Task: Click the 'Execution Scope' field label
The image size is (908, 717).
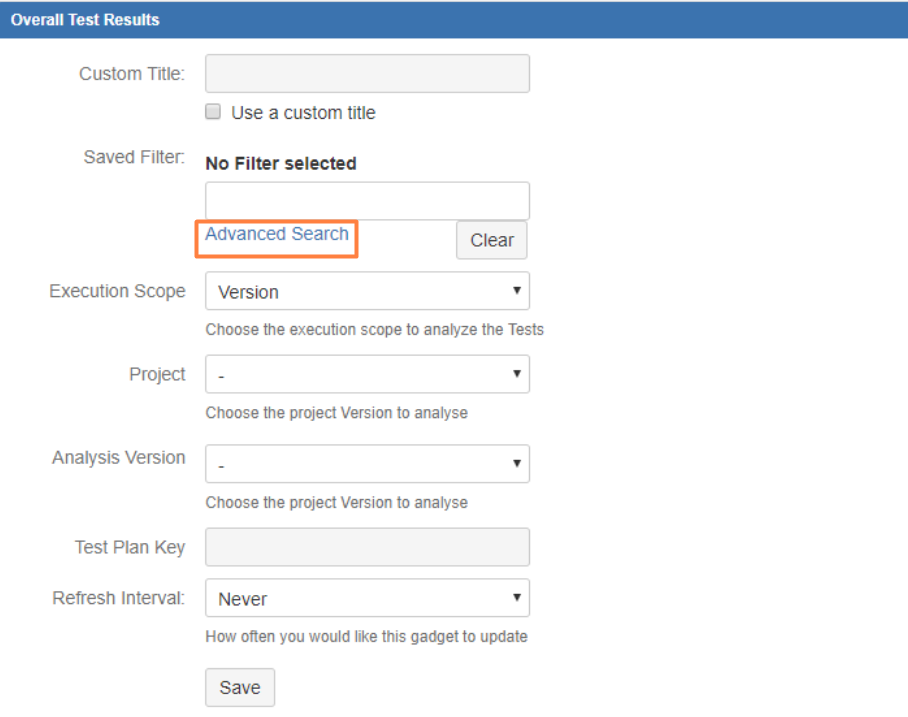Action: click(x=117, y=291)
